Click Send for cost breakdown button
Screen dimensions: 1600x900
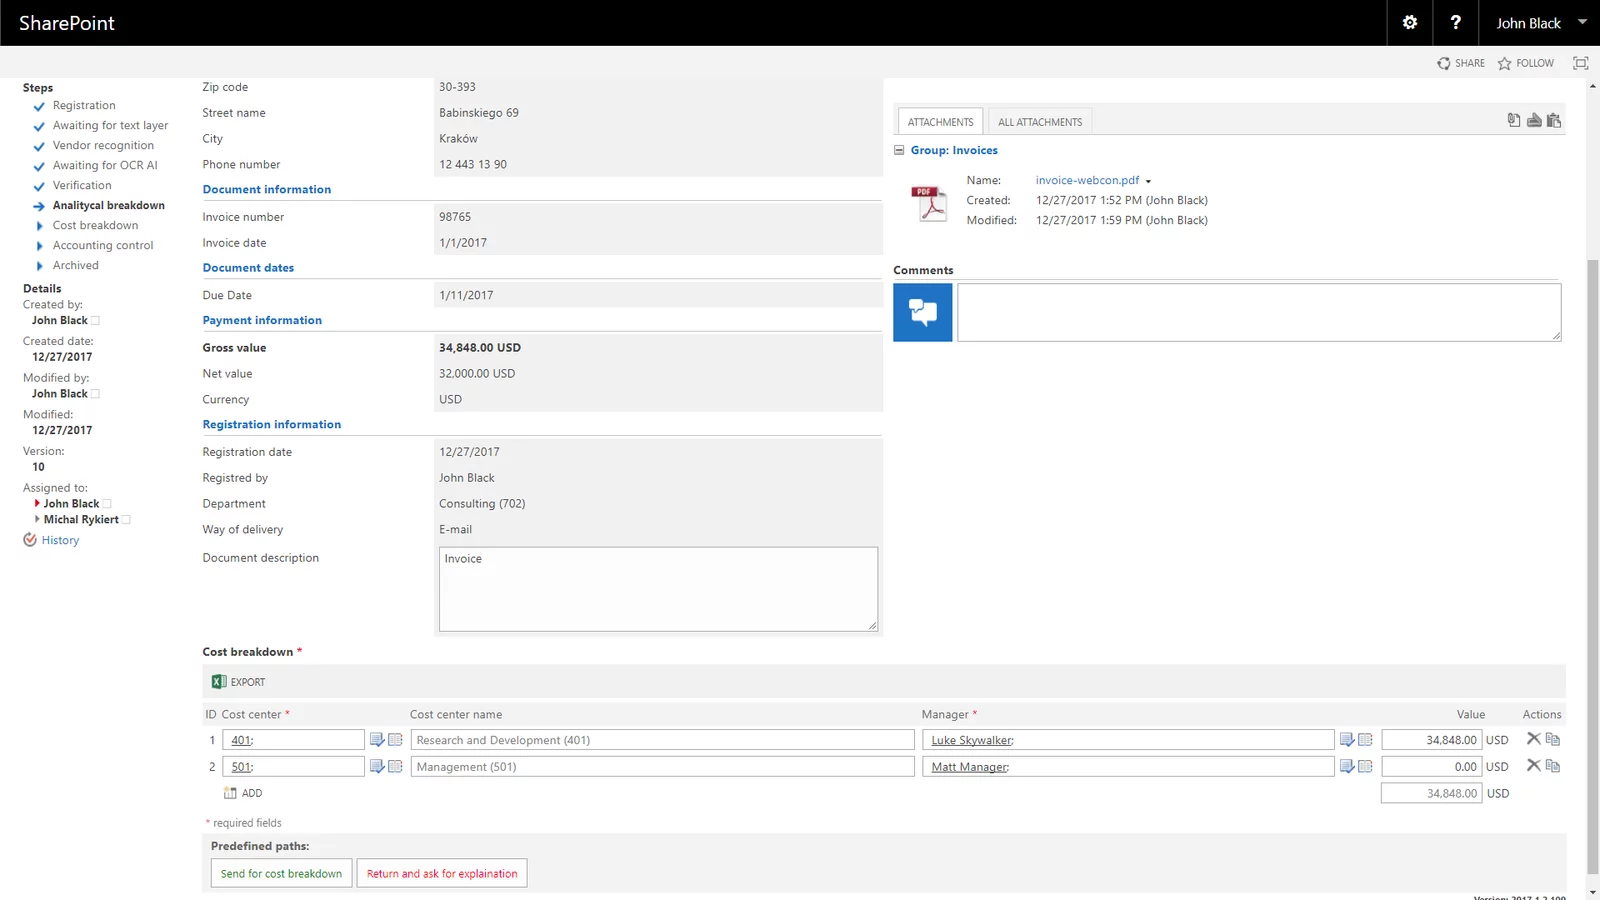[281, 873]
